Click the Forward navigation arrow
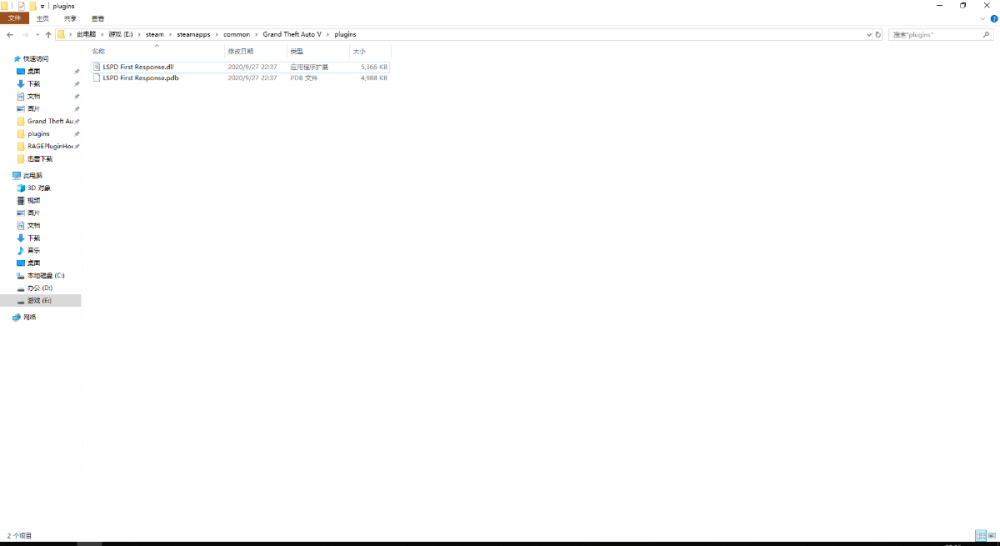Image resolution: width=1000 pixels, height=546 pixels. pos(25,34)
